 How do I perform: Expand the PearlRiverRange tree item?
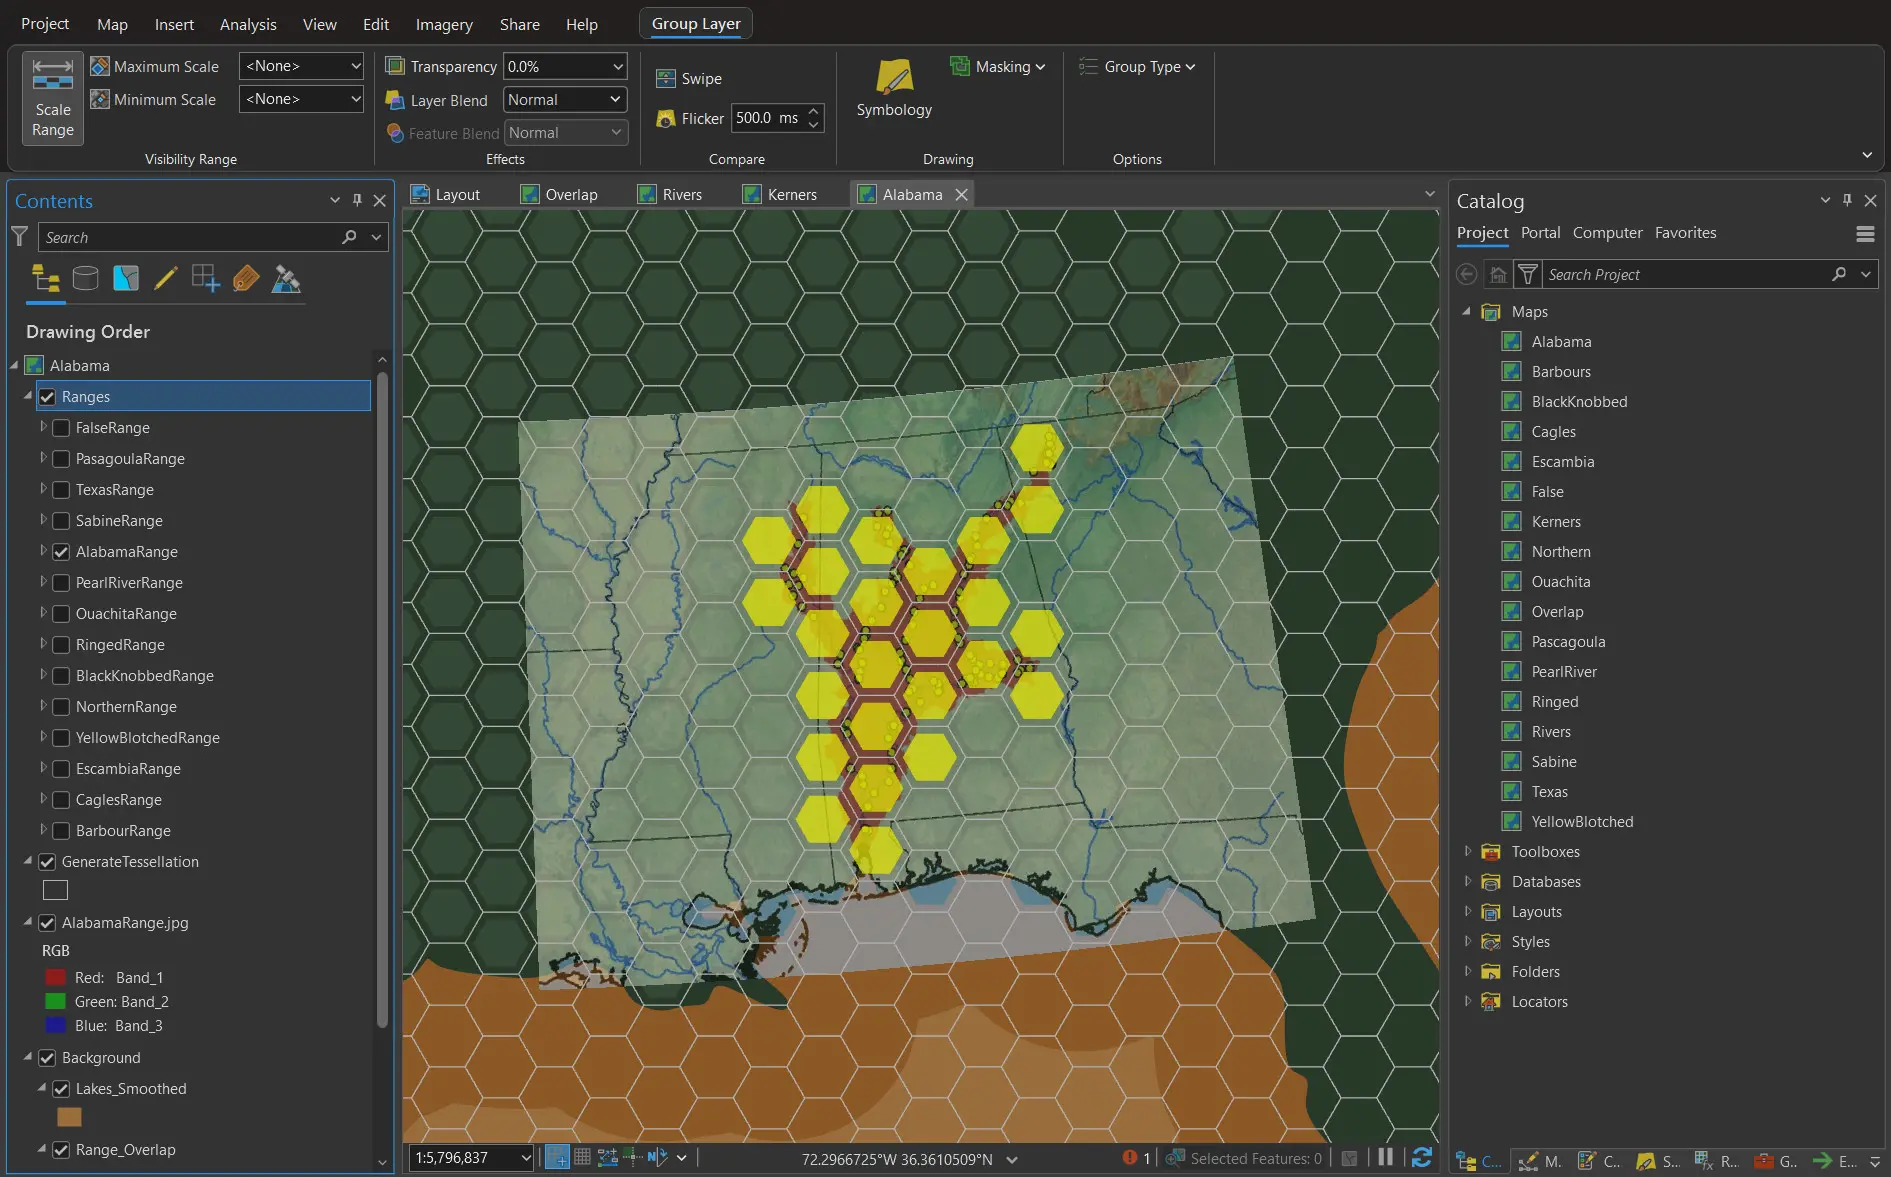coord(44,582)
